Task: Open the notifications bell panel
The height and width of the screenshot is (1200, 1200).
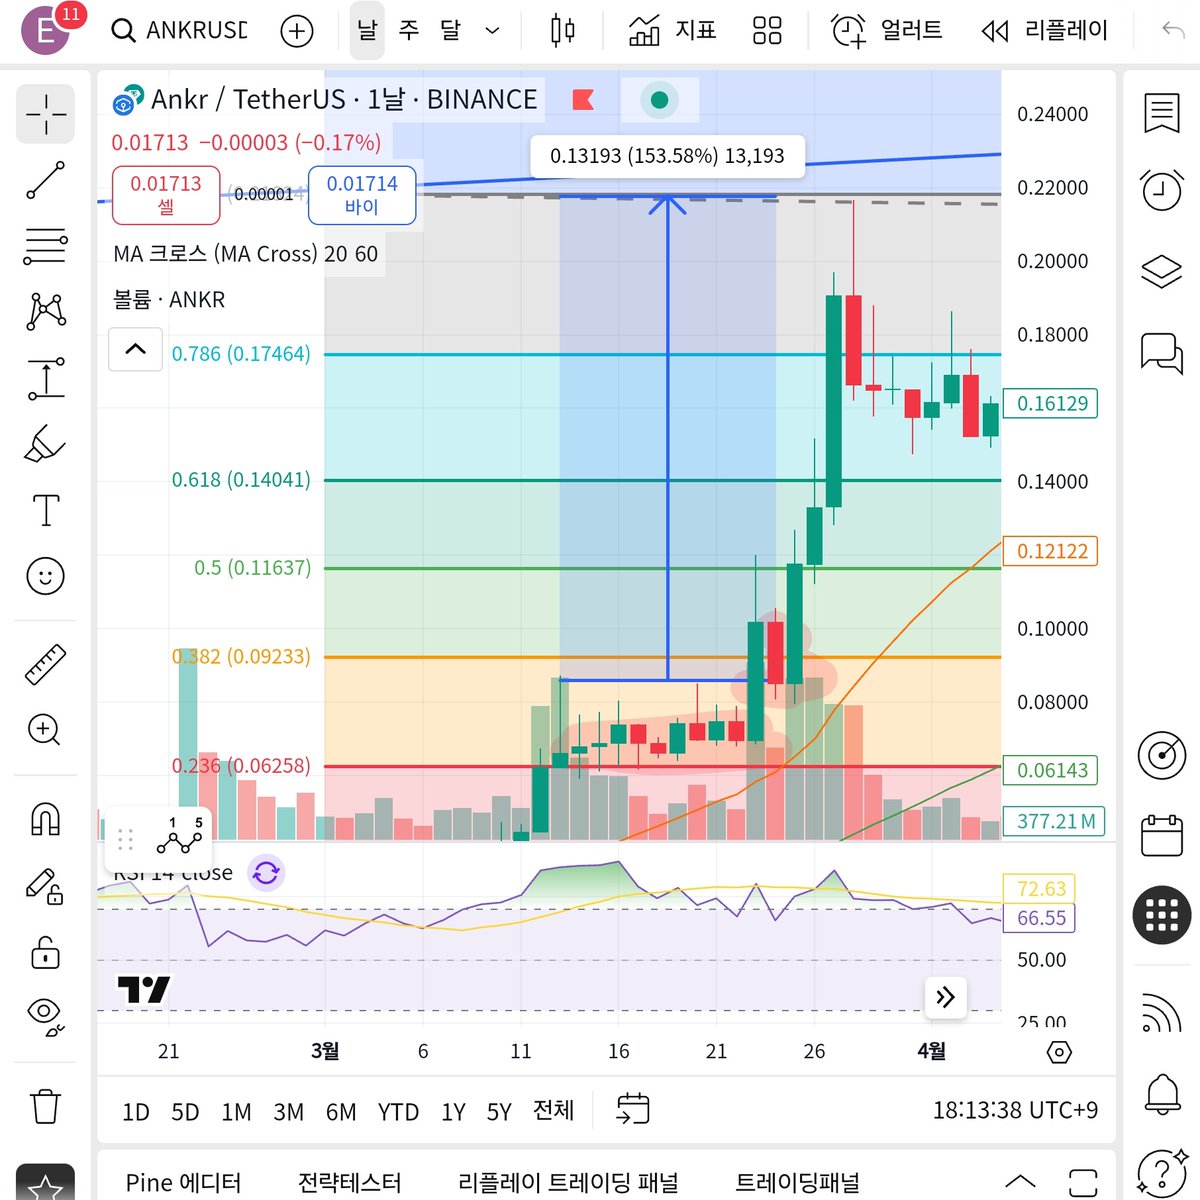Action: pos(1161,1094)
